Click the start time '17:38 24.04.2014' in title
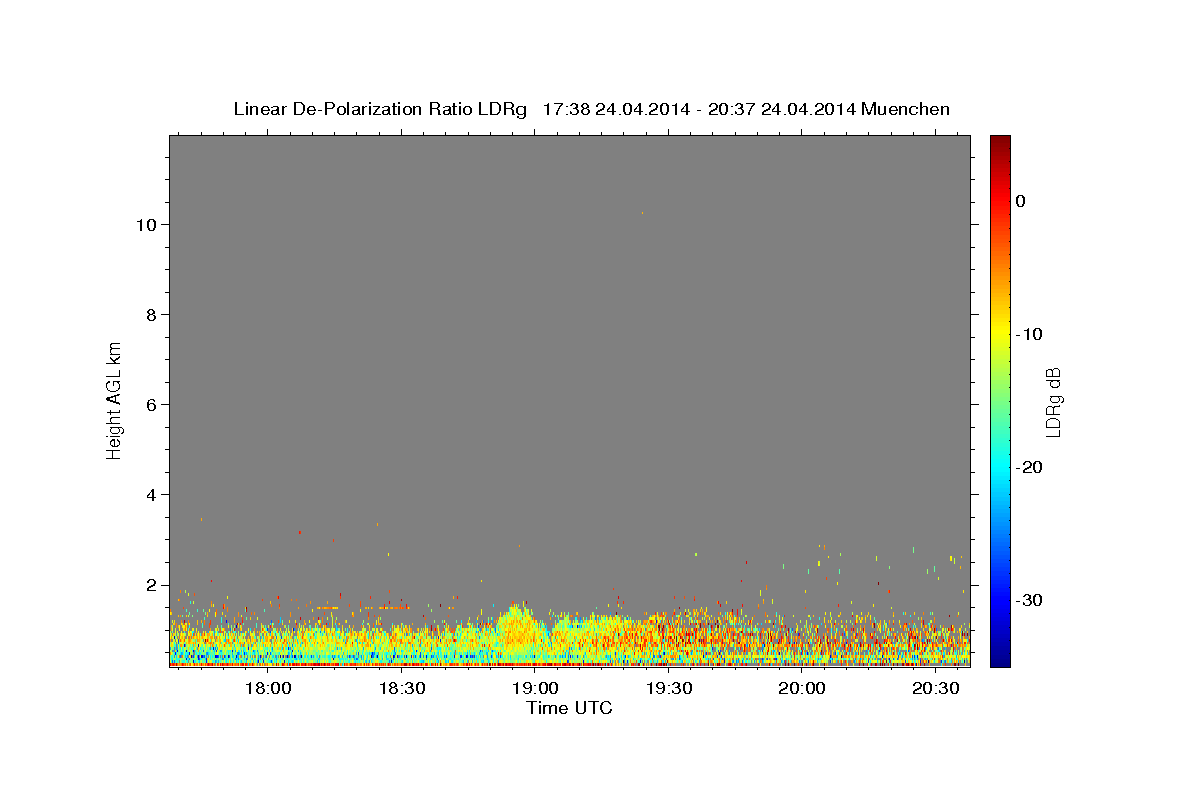Viewport: 1200px width, 800px height. pyautogui.click(x=615, y=109)
